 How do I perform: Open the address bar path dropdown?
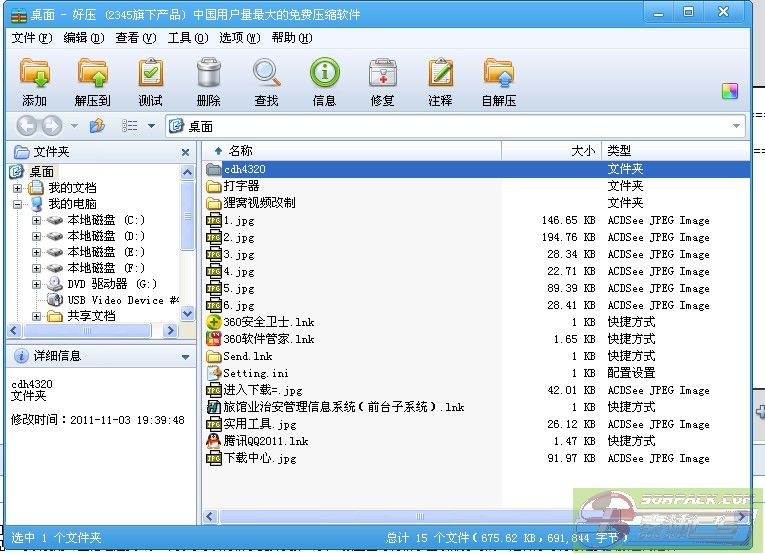click(737, 127)
